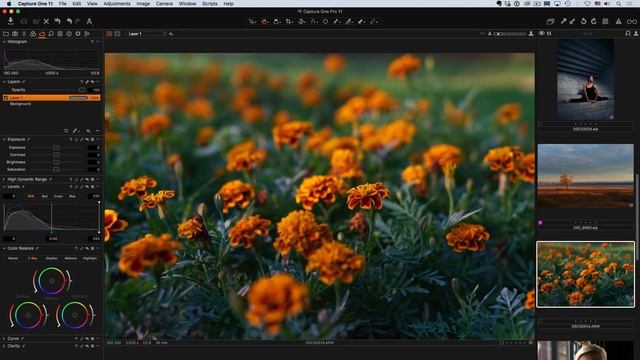Select the Green levels channel
Screen dimensions: 640x360
[58, 196]
